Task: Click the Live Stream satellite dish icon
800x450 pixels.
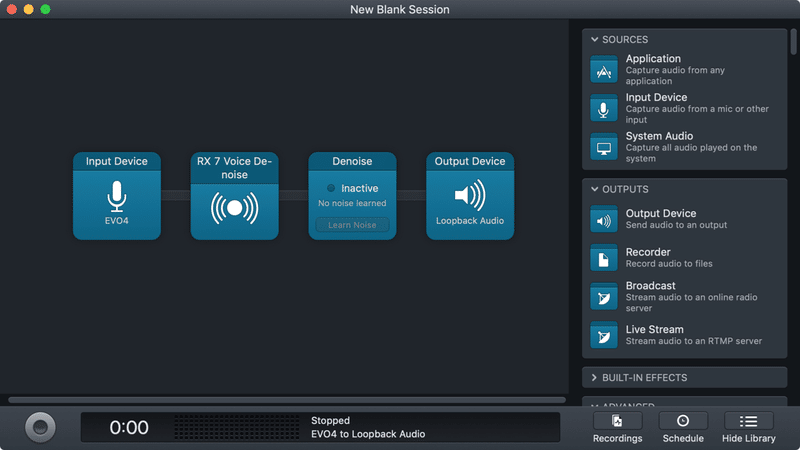Action: click(604, 336)
